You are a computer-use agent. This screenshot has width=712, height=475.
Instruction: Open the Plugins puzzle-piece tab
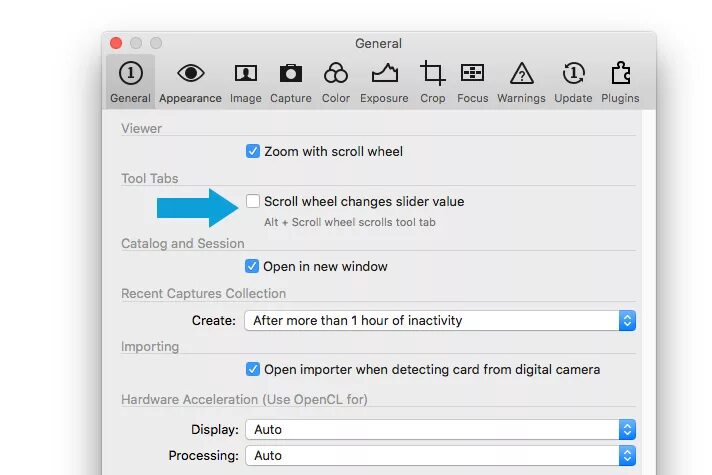620,83
